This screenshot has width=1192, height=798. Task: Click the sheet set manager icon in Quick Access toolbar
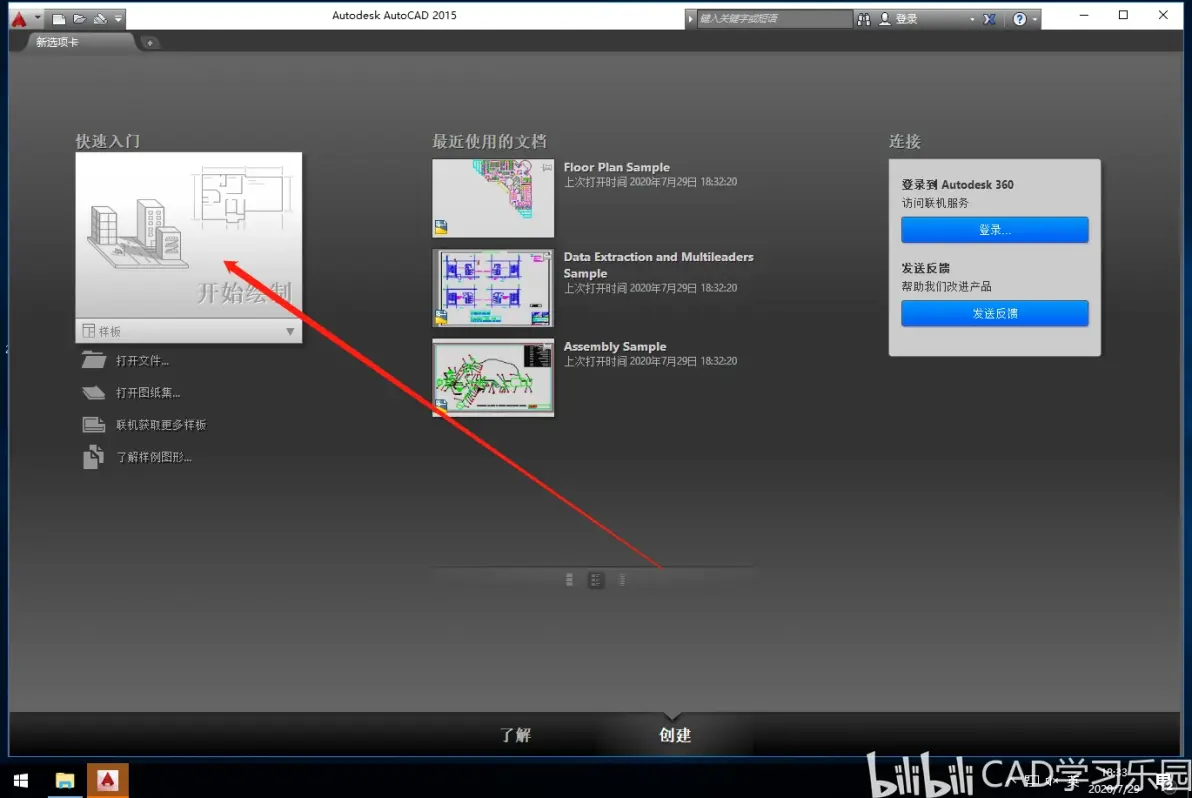(x=100, y=19)
